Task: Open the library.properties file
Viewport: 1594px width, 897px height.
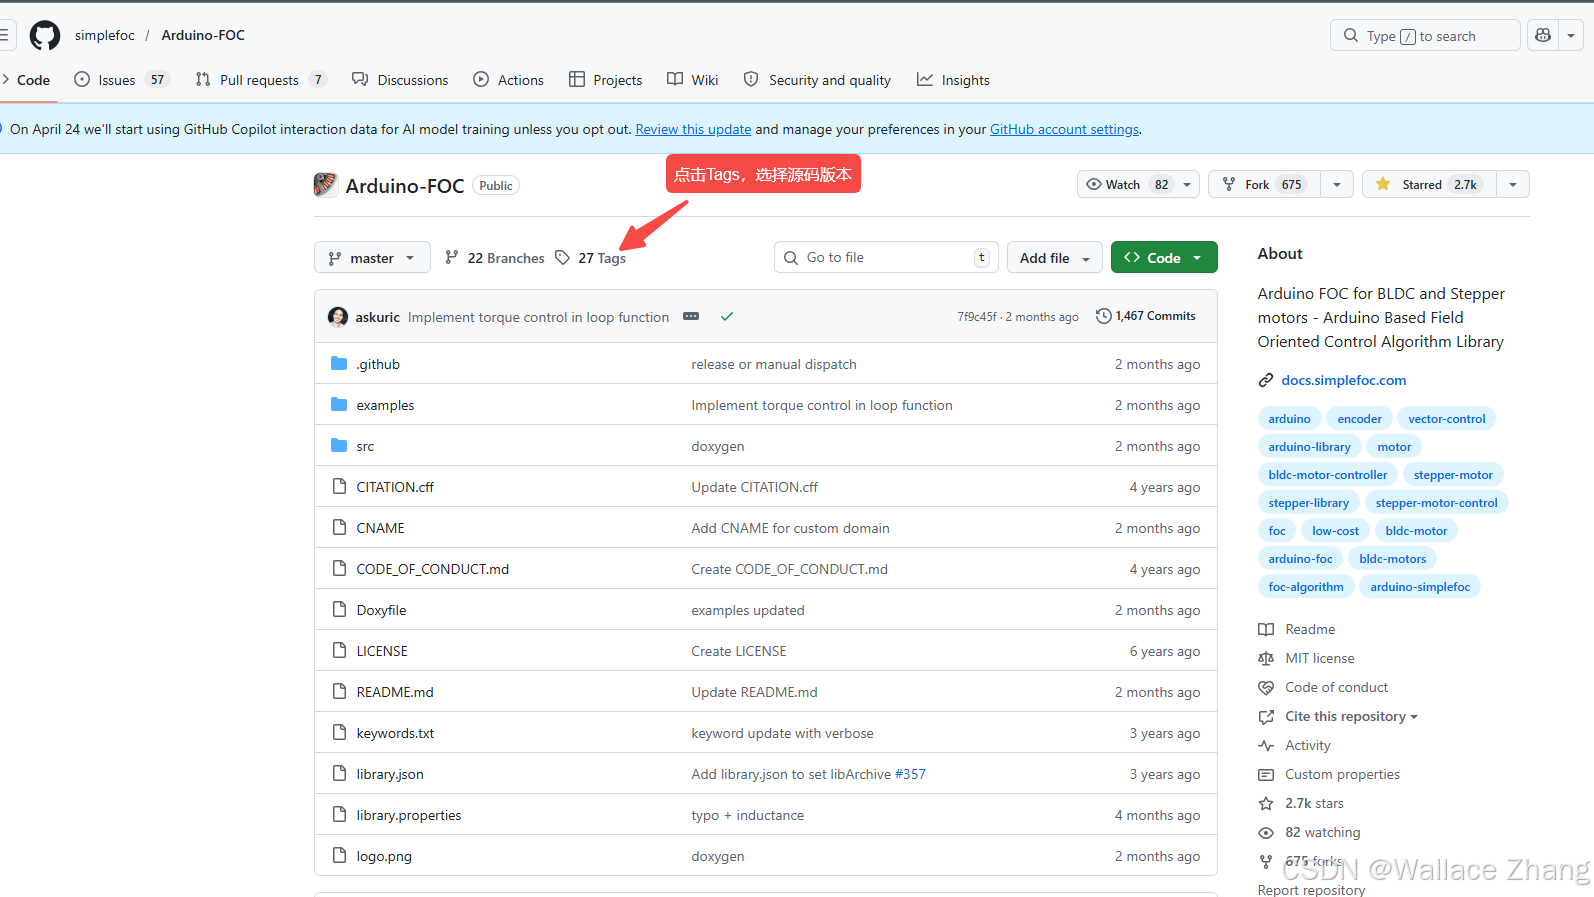Action: pyautogui.click(x=409, y=815)
